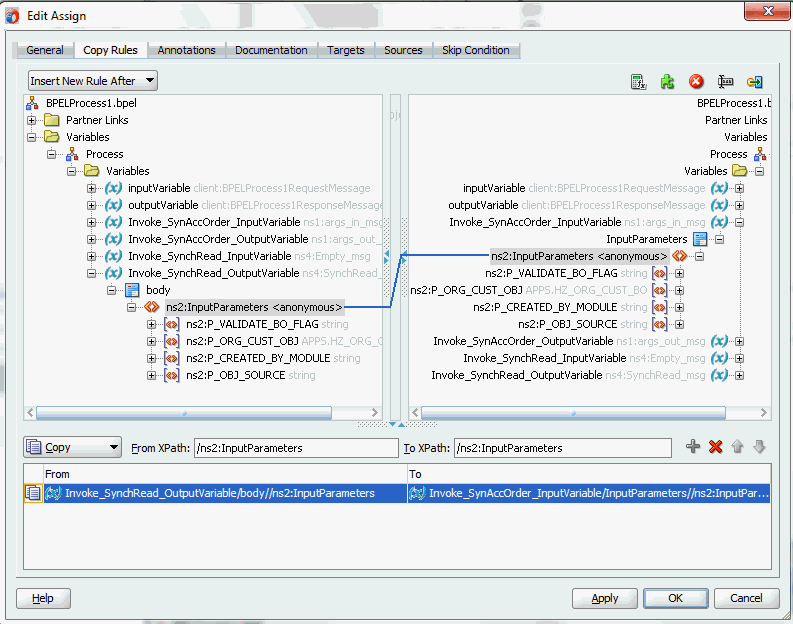The image size is (793, 624).
Task: Open the Annotations tab
Action: (187, 50)
